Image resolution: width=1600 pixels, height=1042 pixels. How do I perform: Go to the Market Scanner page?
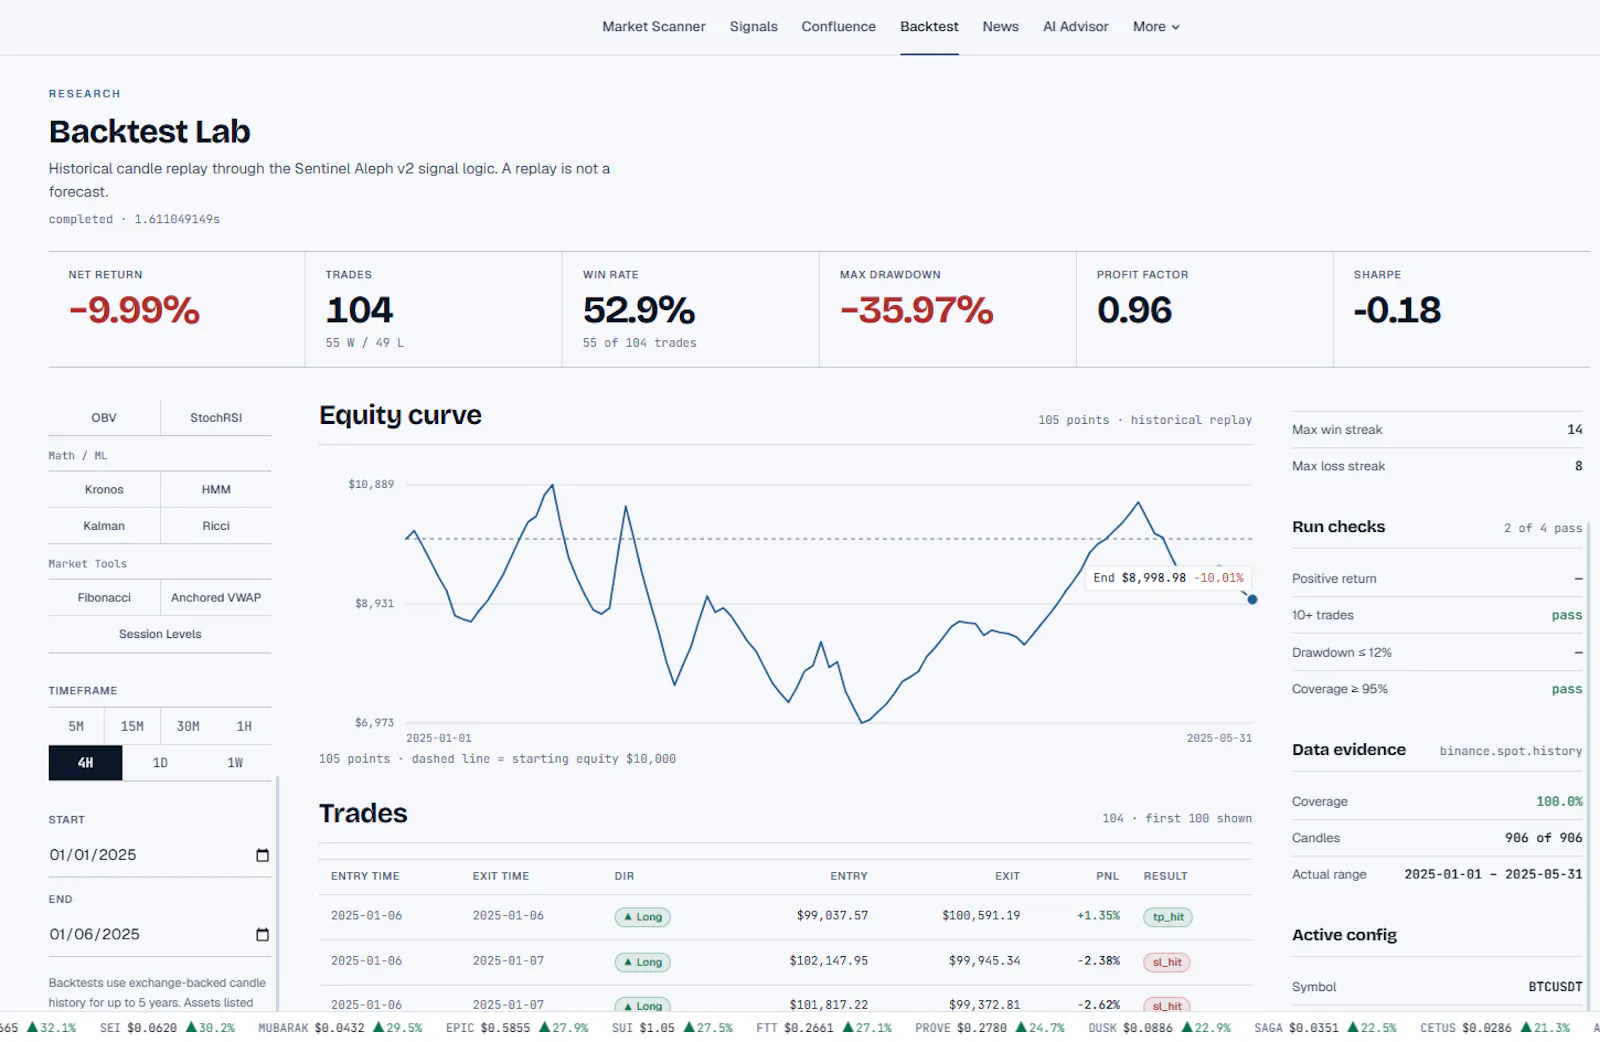pyautogui.click(x=654, y=27)
